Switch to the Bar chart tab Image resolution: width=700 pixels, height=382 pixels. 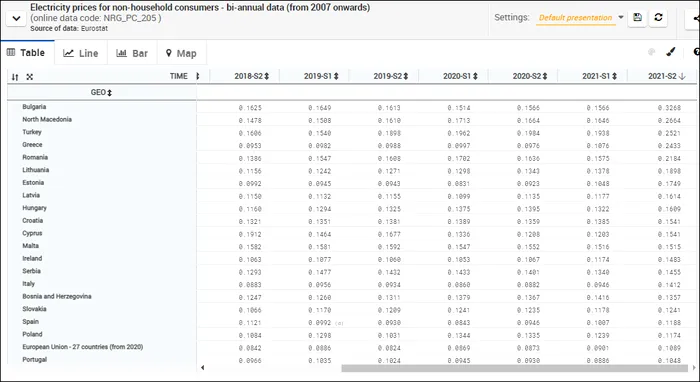point(132,53)
